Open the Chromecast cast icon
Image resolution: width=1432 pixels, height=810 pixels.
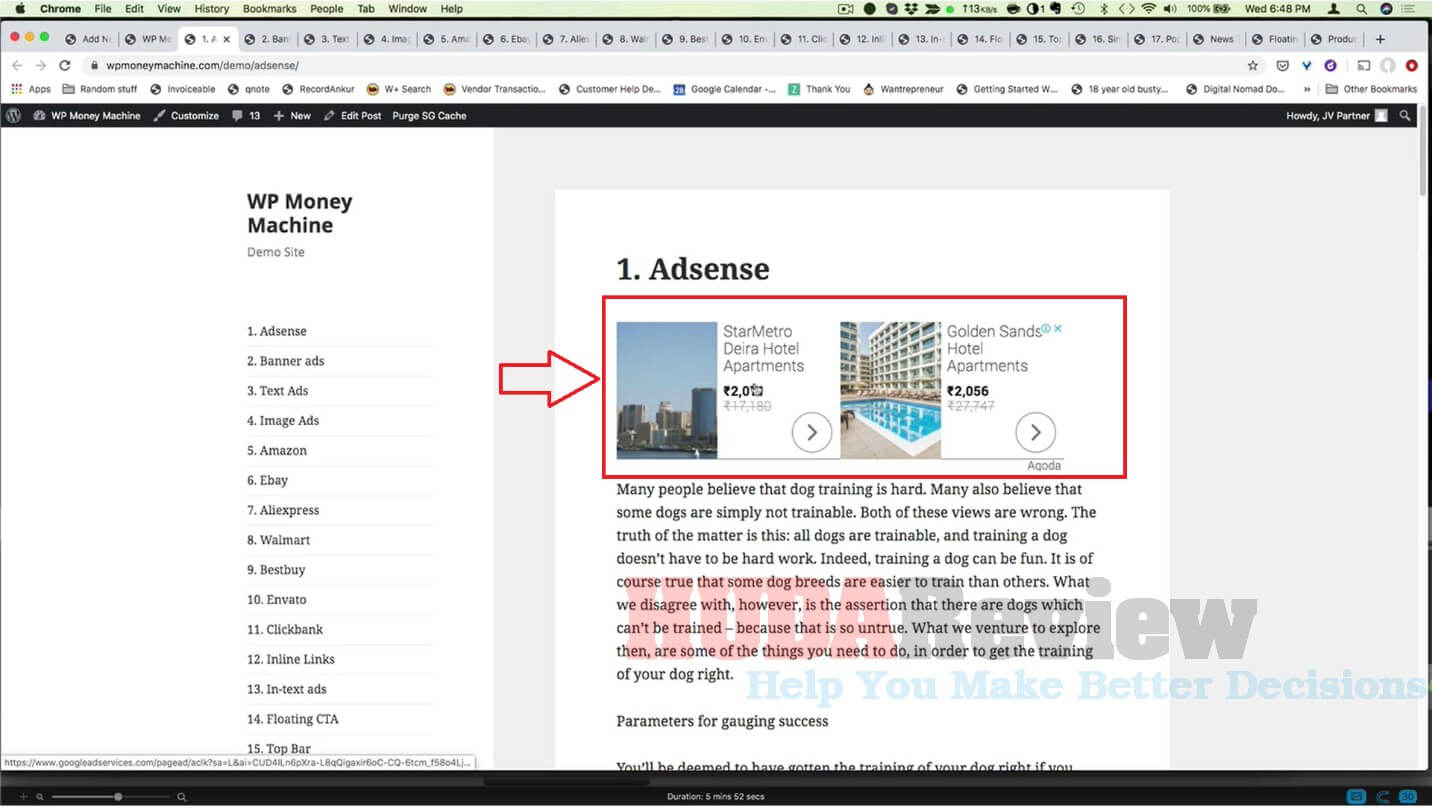tap(1364, 65)
